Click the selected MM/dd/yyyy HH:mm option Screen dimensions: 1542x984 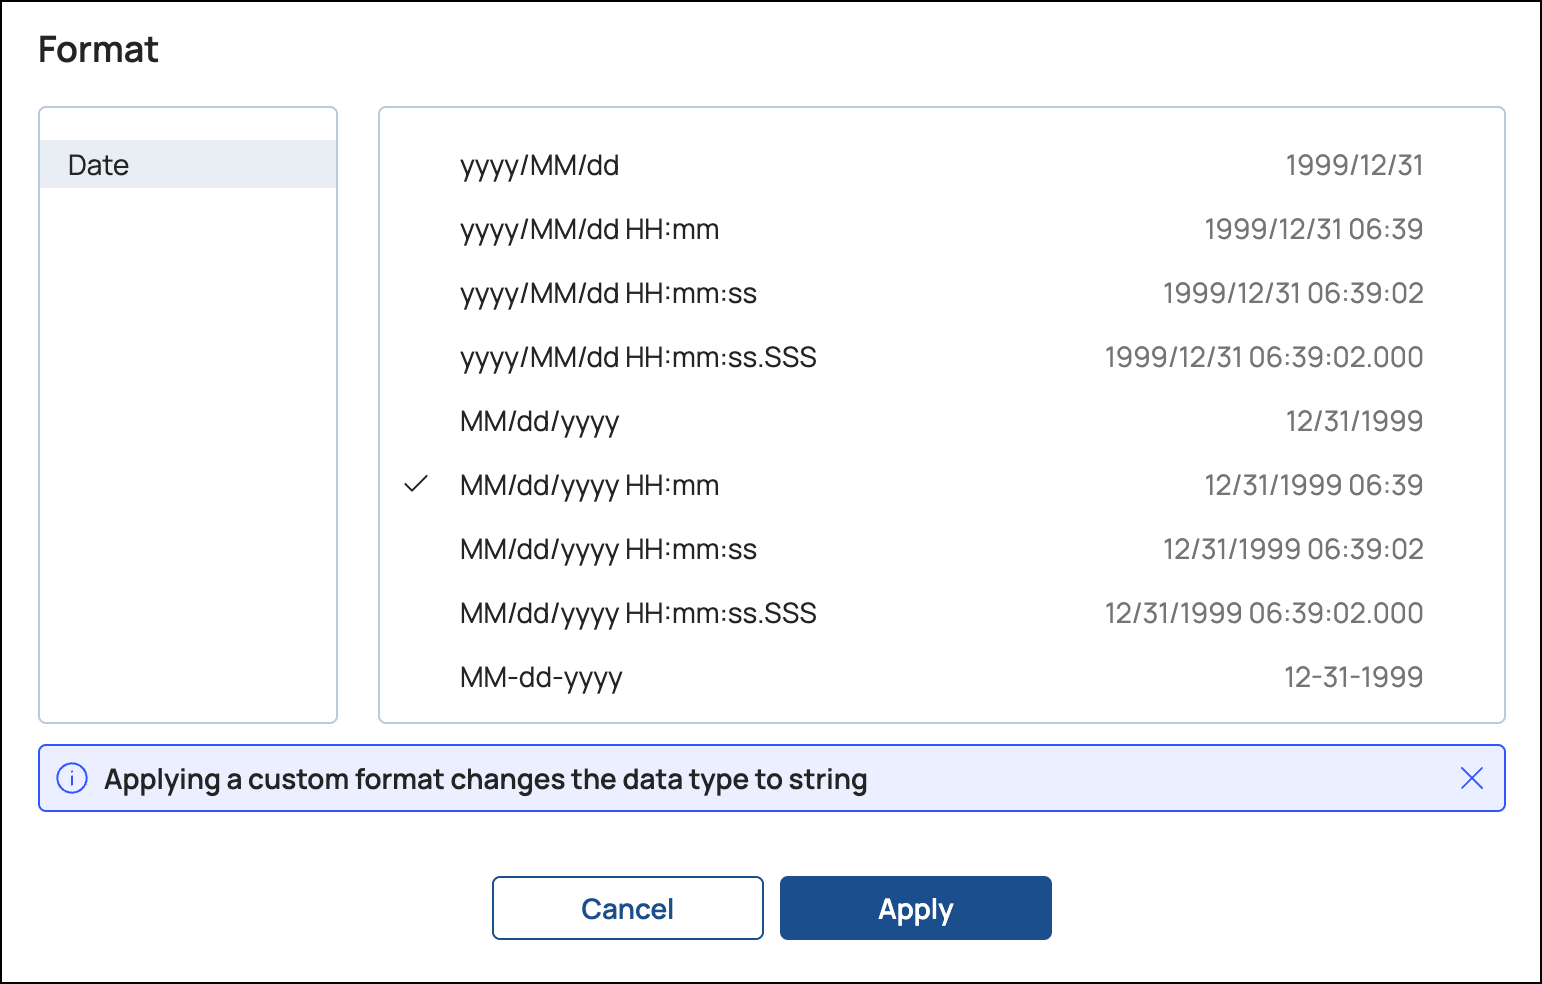[x=589, y=485]
